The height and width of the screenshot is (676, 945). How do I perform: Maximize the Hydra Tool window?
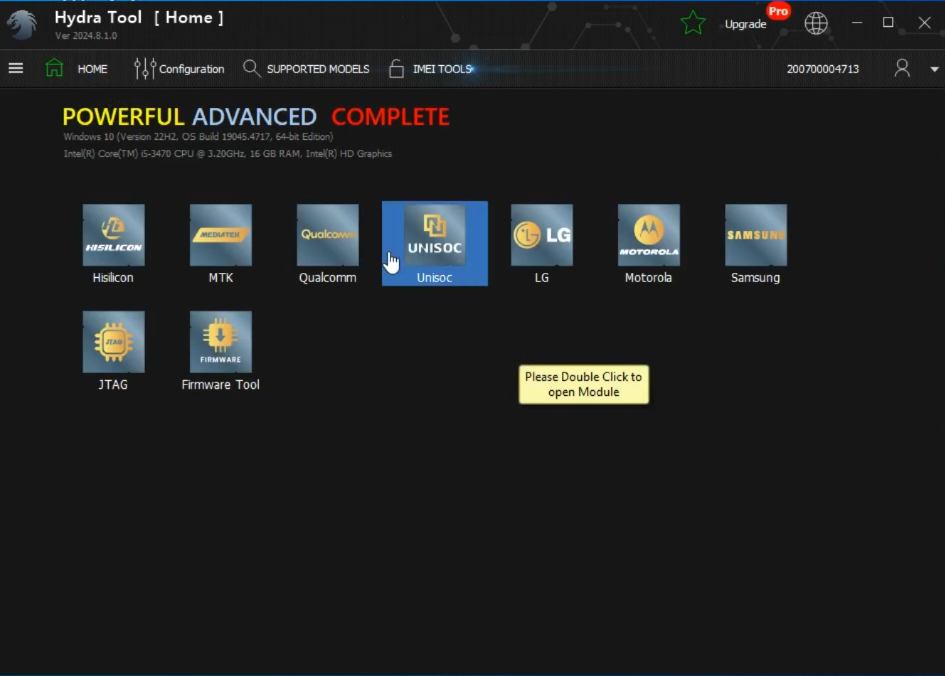(x=888, y=23)
